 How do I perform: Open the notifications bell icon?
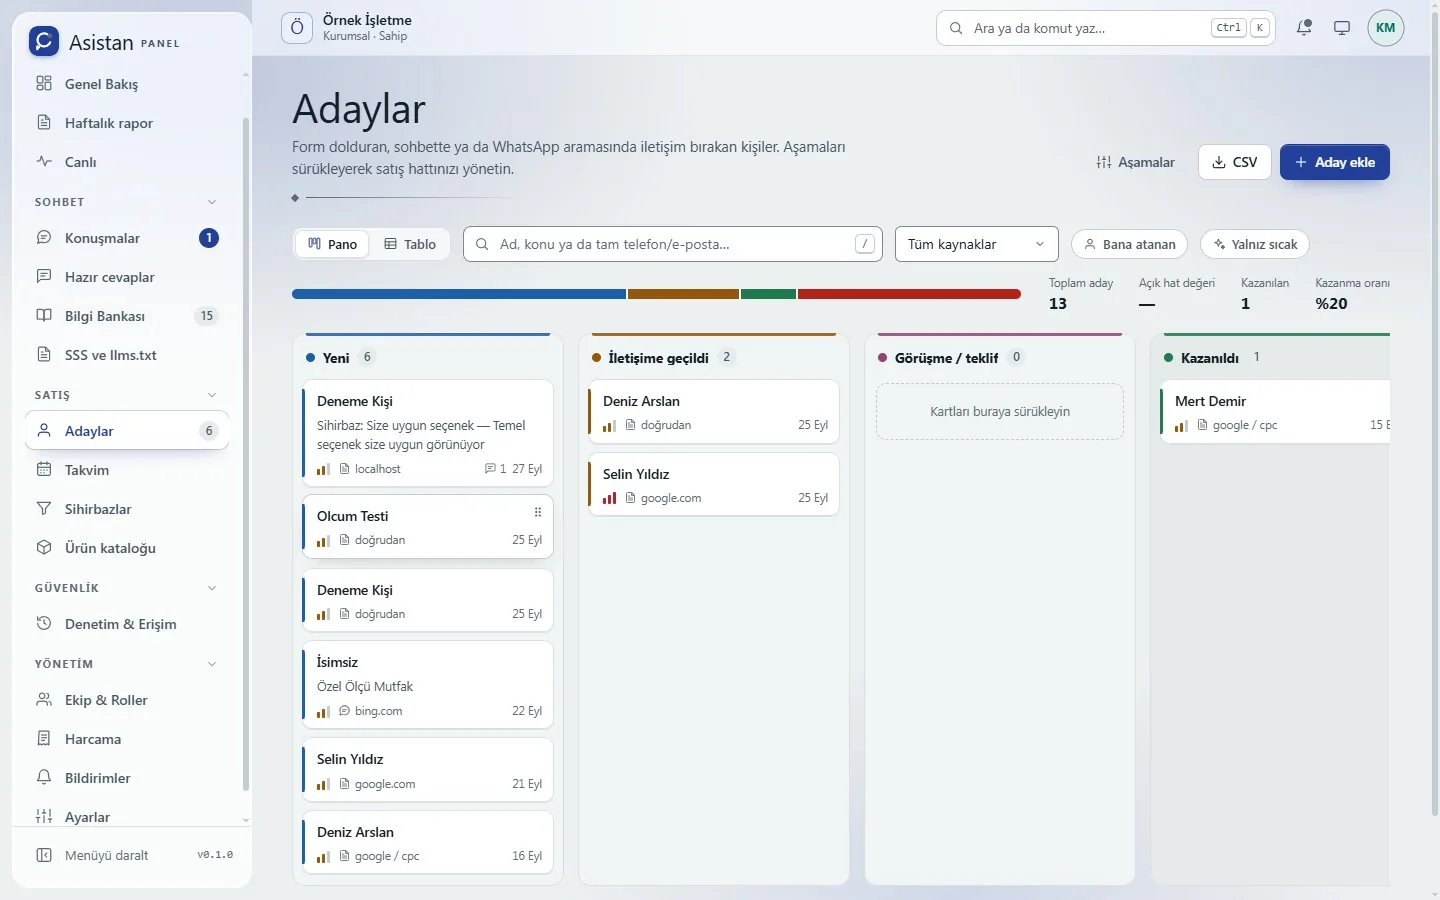point(1304,28)
